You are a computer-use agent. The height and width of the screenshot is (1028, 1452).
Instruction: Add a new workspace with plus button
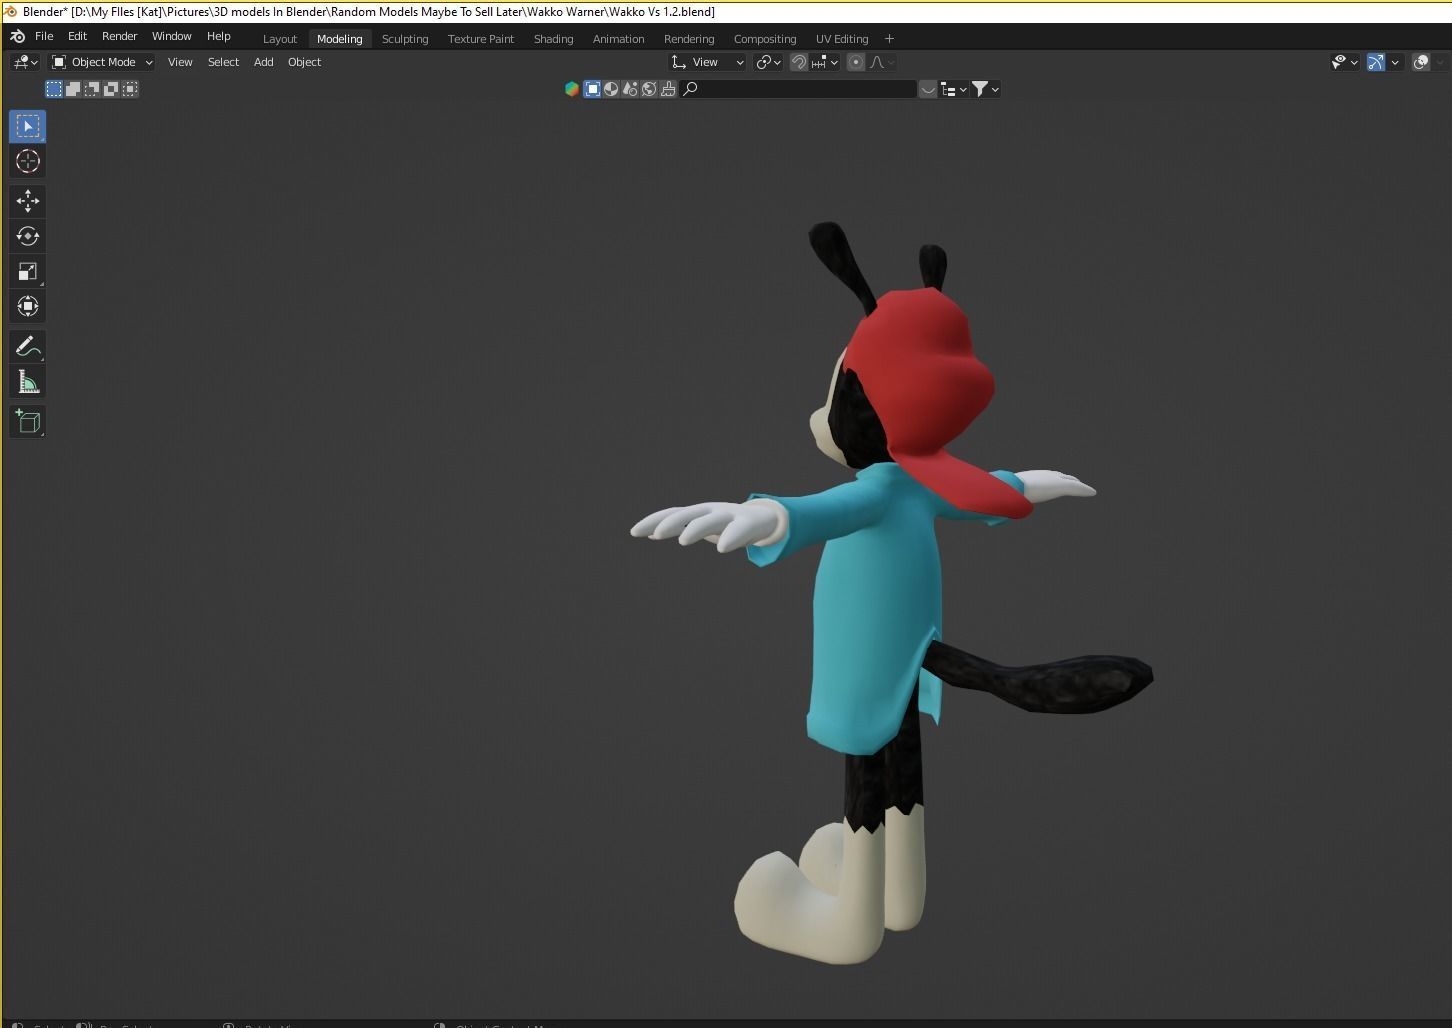[889, 39]
